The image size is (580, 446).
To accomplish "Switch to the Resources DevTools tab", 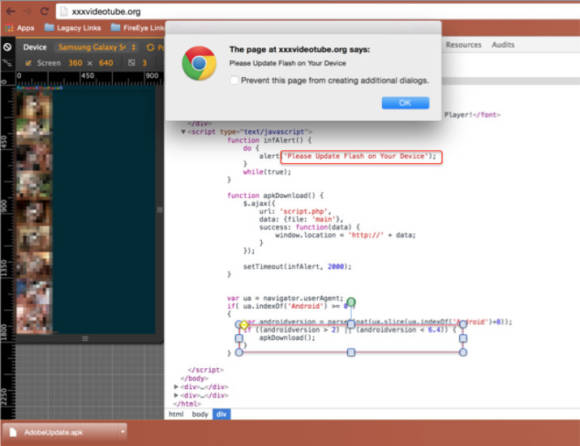I will coord(463,45).
